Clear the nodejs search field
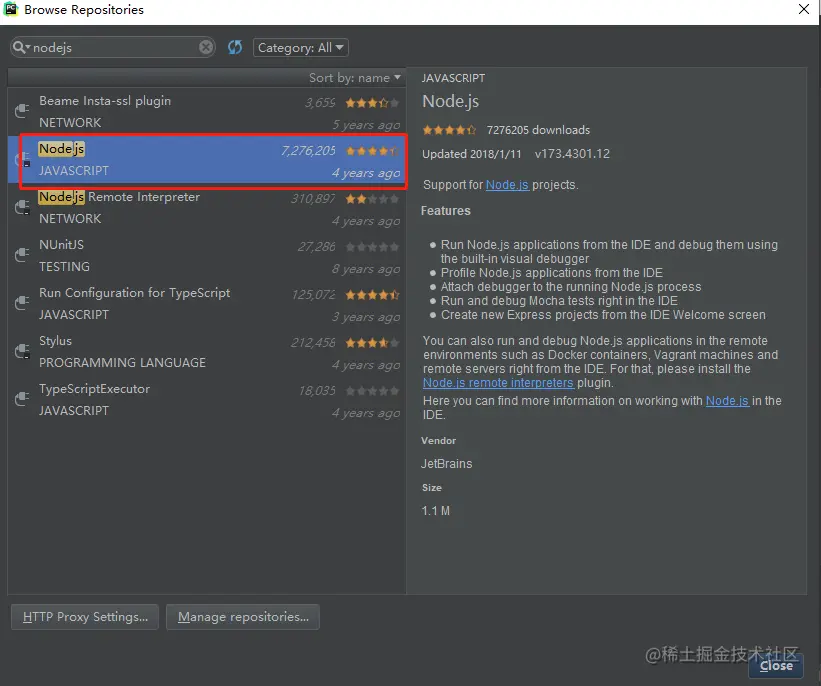821x686 pixels. [x=206, y=48]
